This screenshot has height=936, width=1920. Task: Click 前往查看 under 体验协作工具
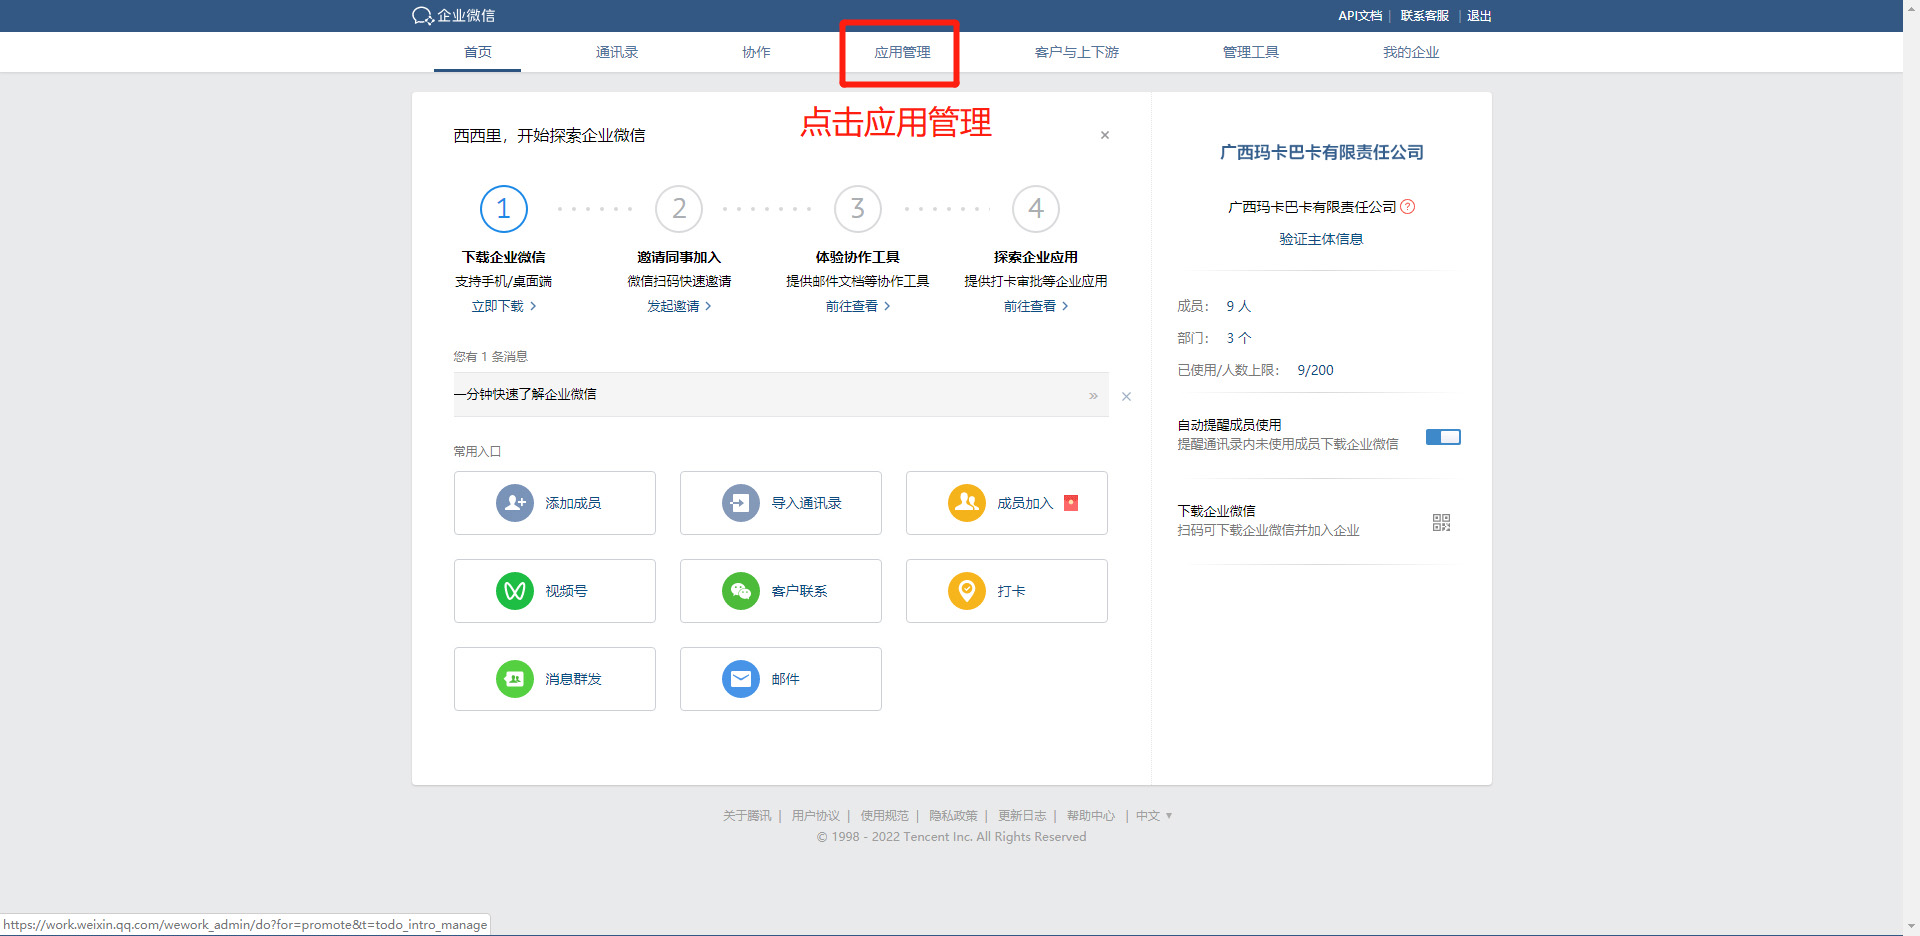[x=858, y=306]
